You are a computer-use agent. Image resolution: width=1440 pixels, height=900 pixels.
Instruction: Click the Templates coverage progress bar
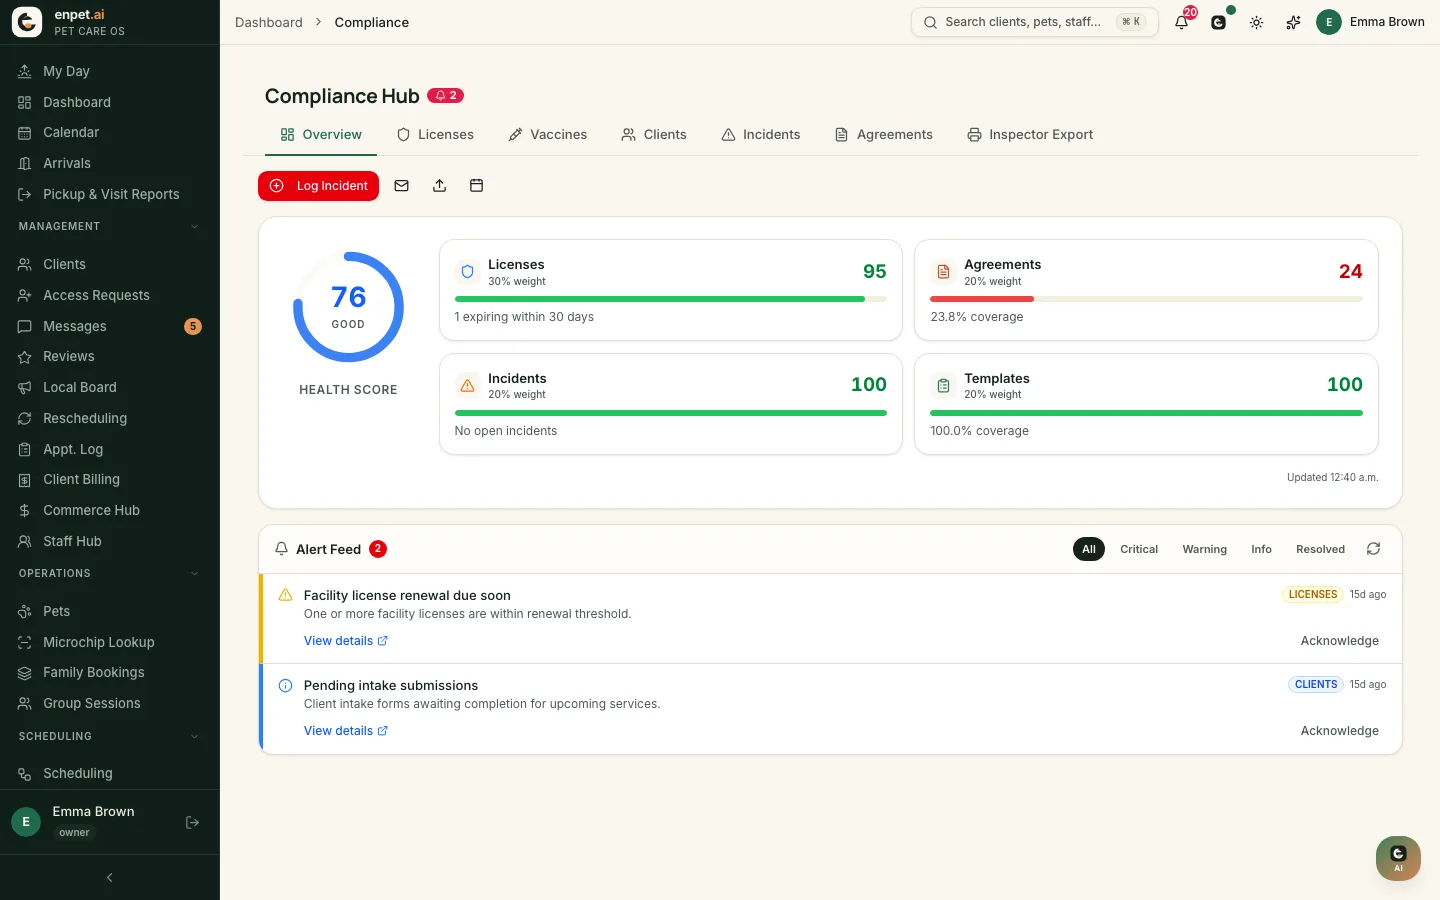click(1146, 413)
